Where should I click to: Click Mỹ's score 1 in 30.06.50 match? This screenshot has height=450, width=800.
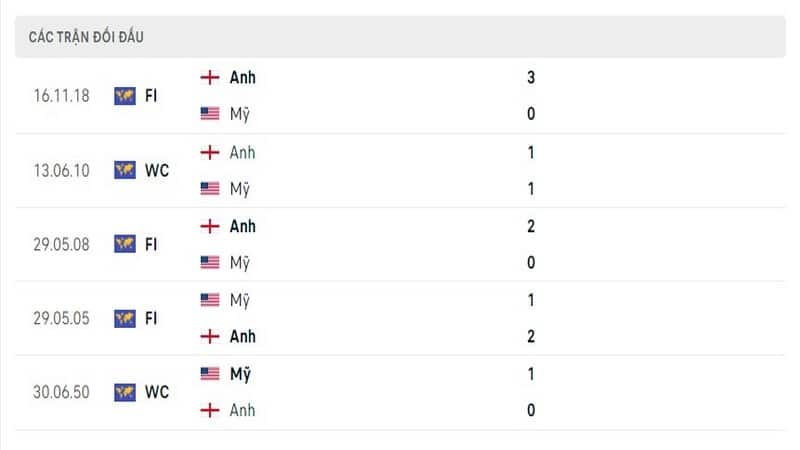(x=531, y=374)
